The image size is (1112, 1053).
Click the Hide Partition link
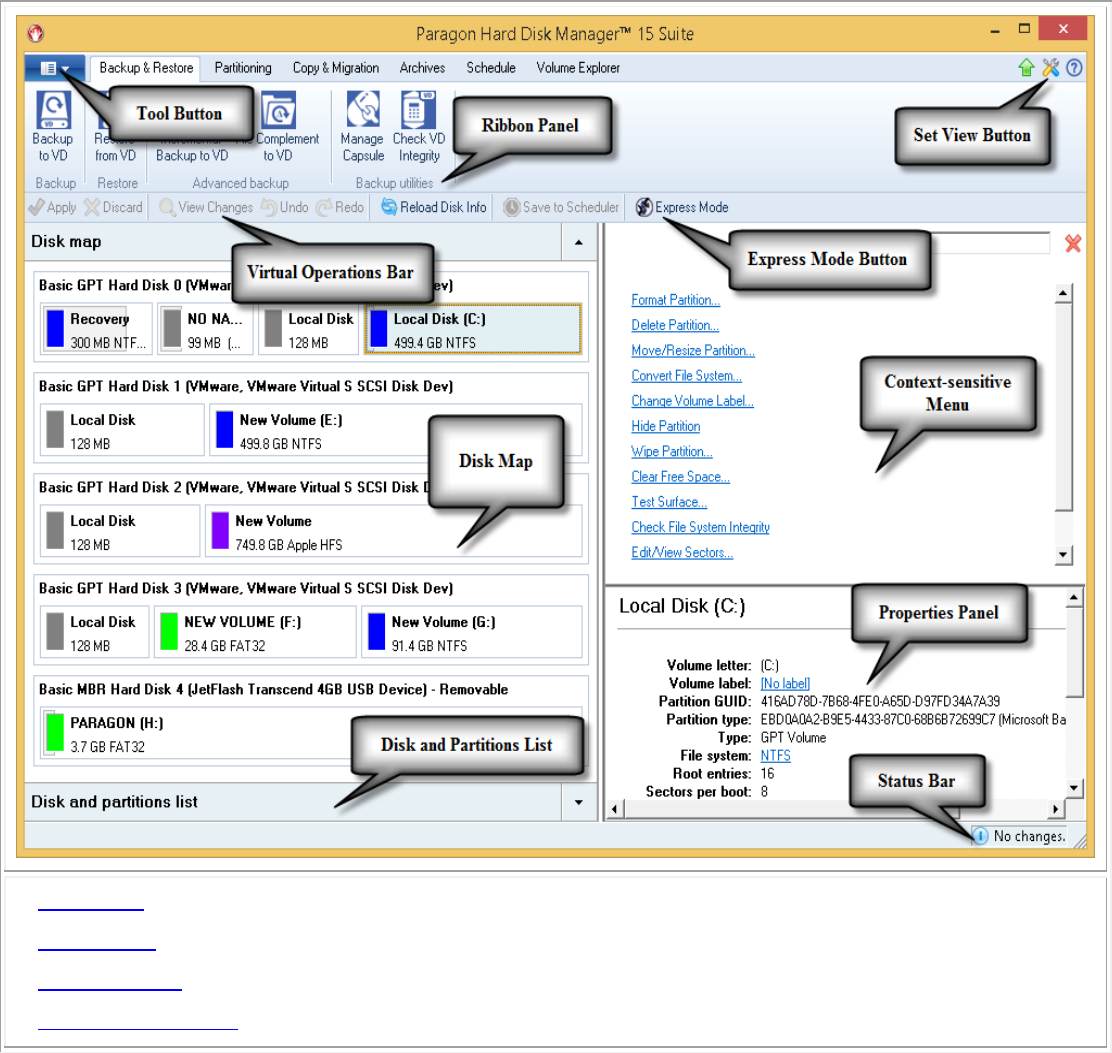coord(665,426)
